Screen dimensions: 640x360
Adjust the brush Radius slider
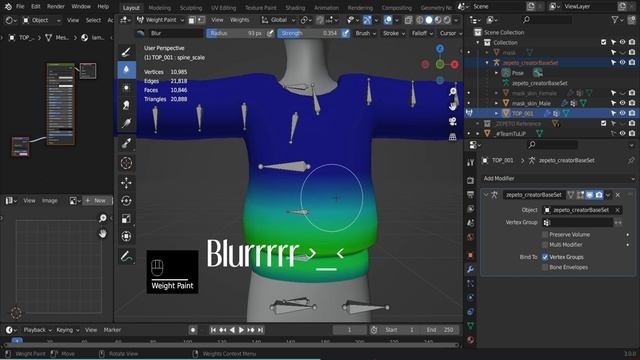click(236, 33)
